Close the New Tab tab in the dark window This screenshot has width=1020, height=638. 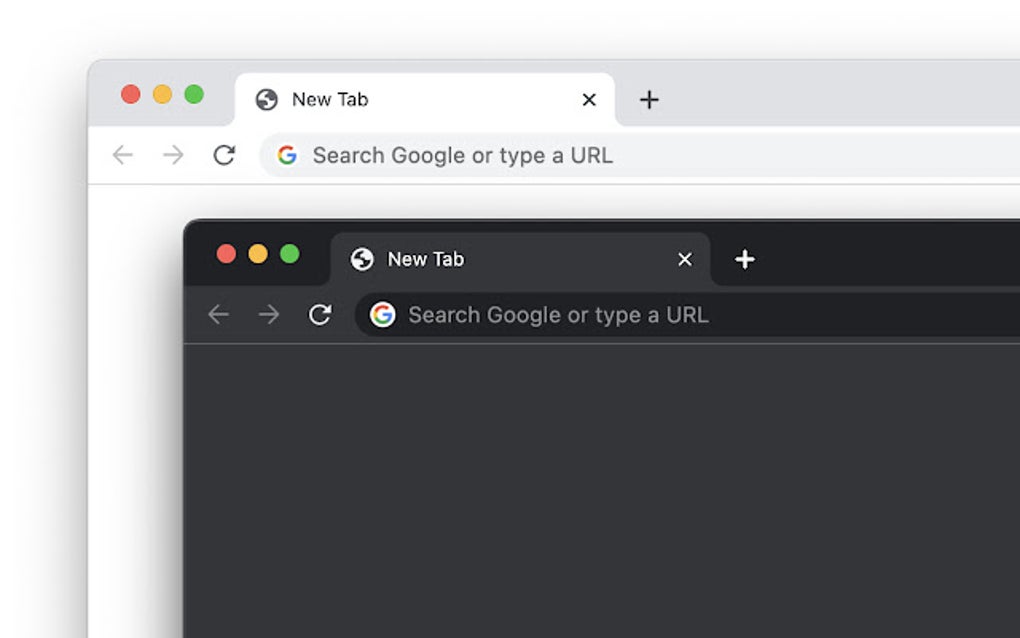click(x=685, y=260)
